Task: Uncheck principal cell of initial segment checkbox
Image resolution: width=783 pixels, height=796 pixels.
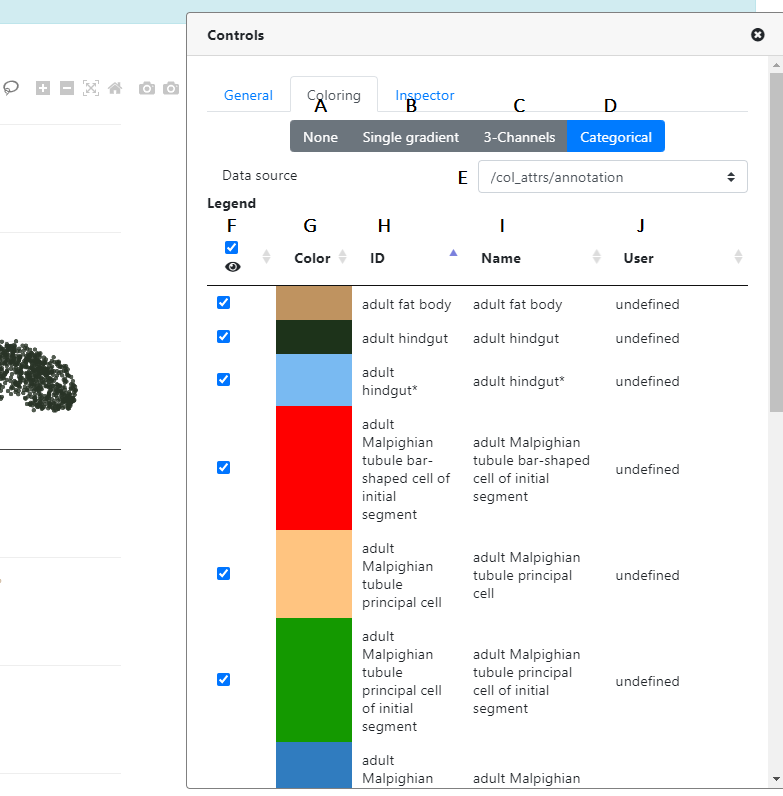Action: pyautogui.click(x=223, y=680)
